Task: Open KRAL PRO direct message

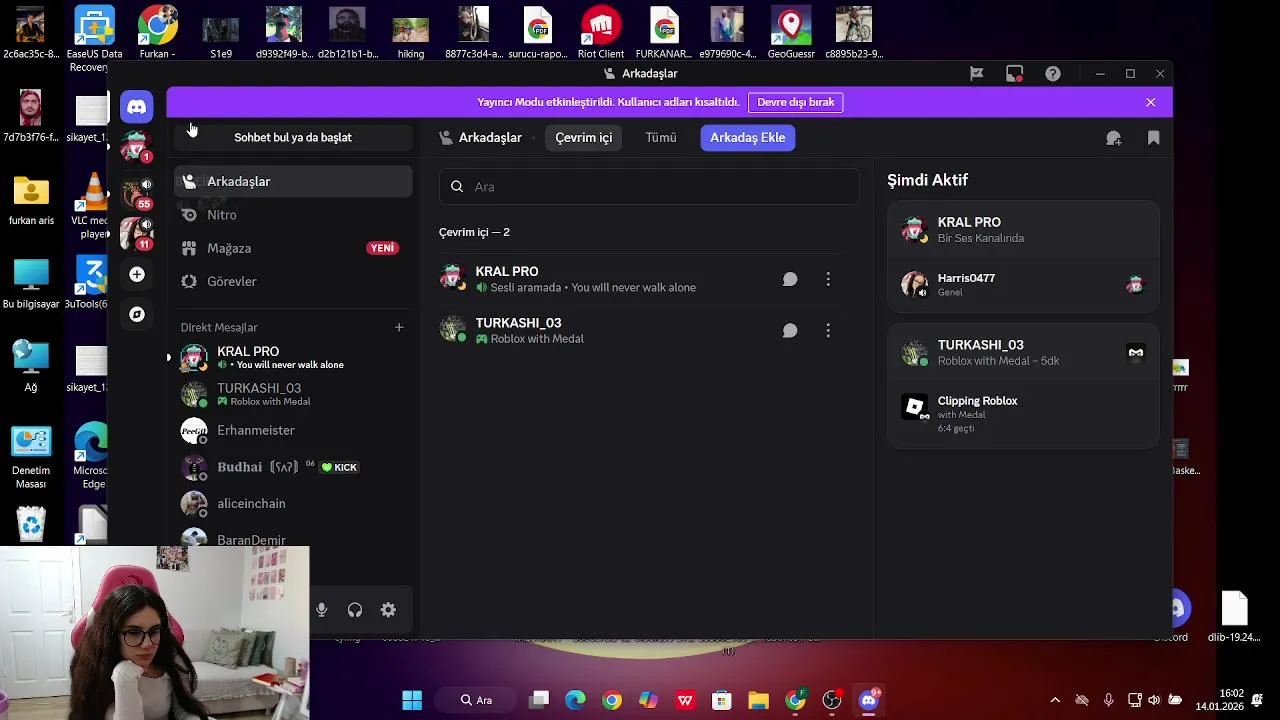Action: click(293, 357)
